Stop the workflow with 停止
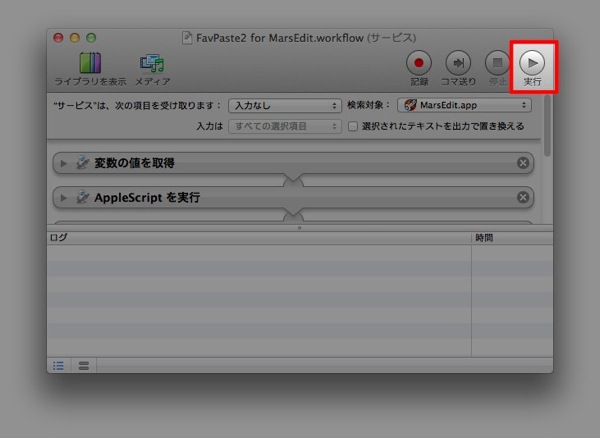600x438 pixels. tap(497, 68)
